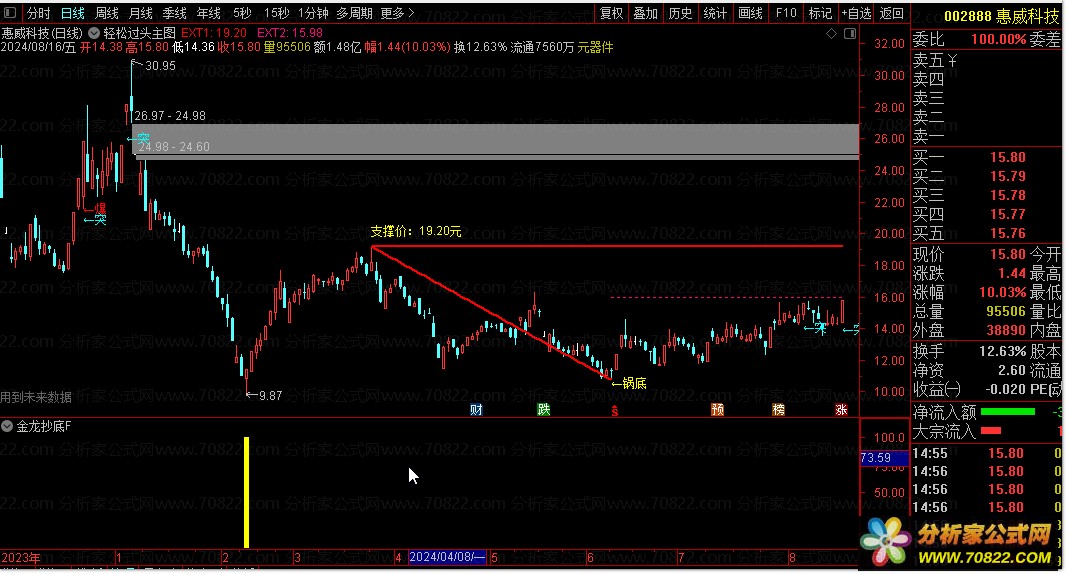
Task: Select the 年线 yearly period
Action: [x=208, y=13]
